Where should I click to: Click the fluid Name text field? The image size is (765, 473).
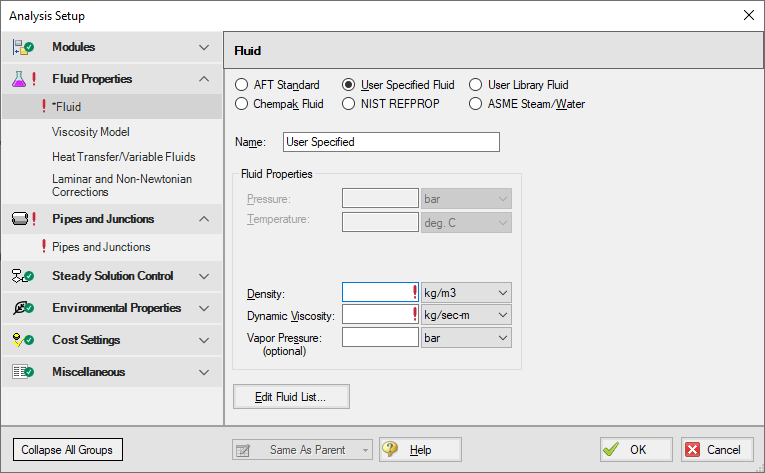pyautogui.click(x=391, y=142)
